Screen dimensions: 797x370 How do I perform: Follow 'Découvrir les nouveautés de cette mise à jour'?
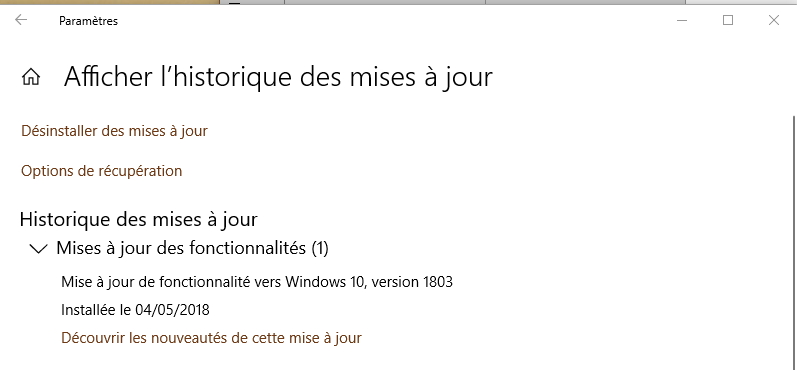(211, 337)
